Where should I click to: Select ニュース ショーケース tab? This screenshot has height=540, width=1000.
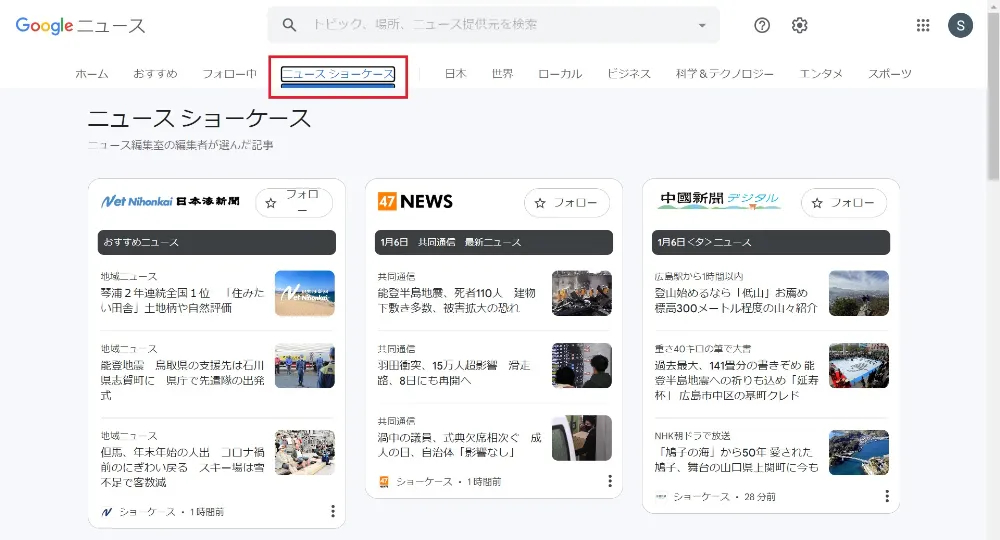338,75
